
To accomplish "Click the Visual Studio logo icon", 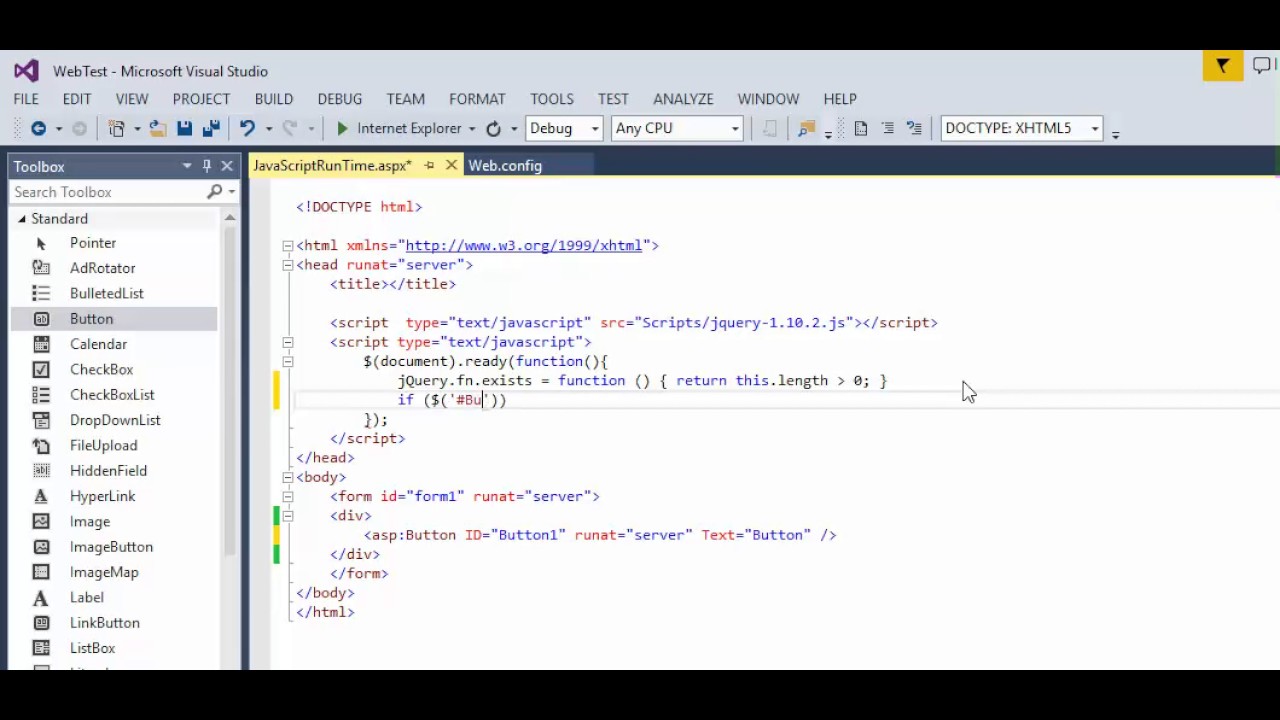I will pyautogui.click(x=26, y=71).
